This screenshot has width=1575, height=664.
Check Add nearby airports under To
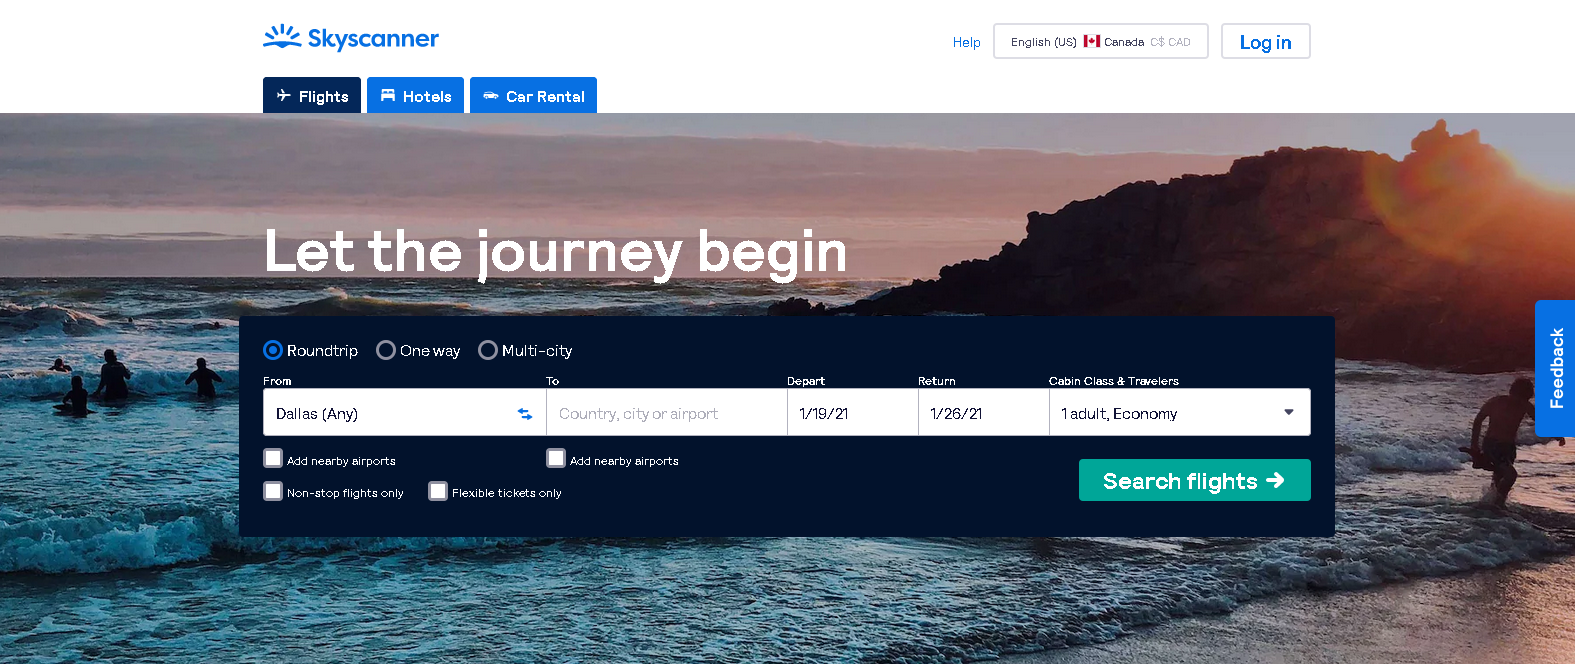(x=556, y=458)
